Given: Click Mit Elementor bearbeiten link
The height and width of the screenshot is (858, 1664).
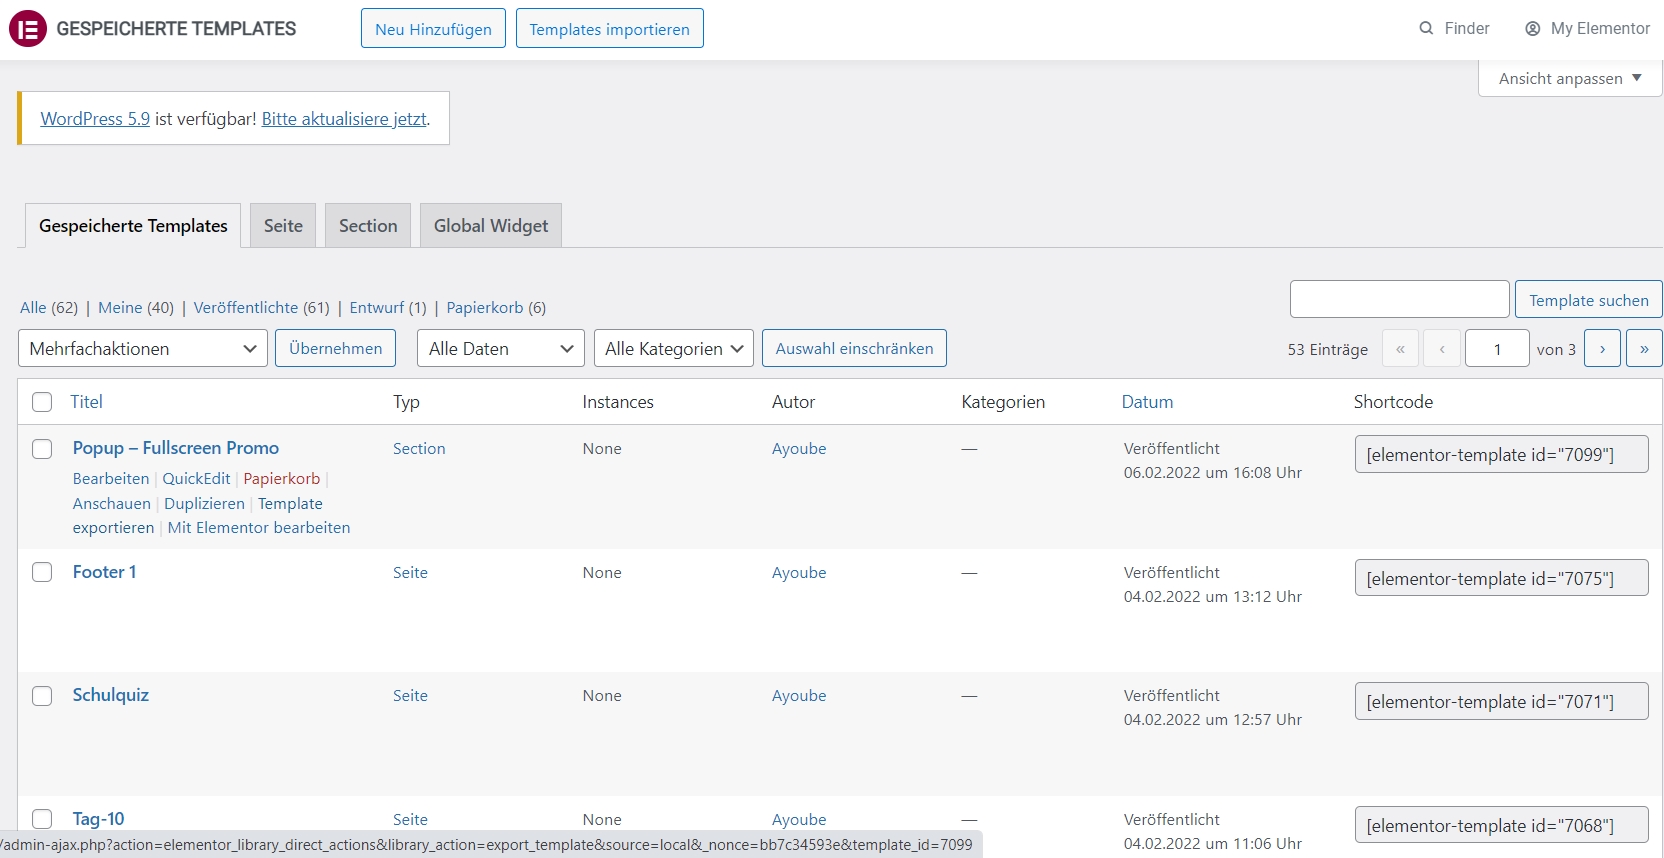Looking at the screenshot, I should (259, 528).
